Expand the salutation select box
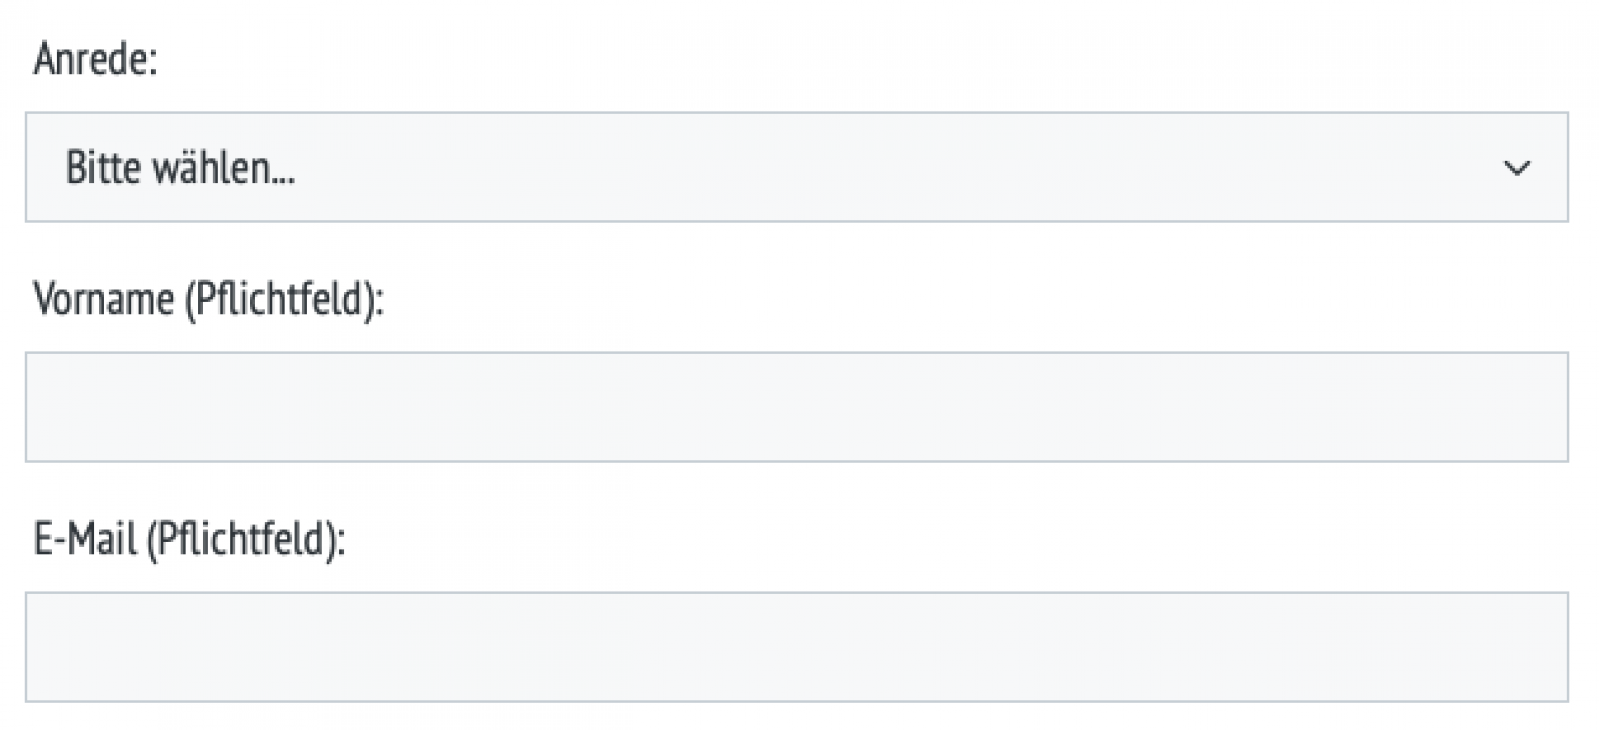This screenshot has width=1599, height=730. pyautogui.click(x=796, y=167)
